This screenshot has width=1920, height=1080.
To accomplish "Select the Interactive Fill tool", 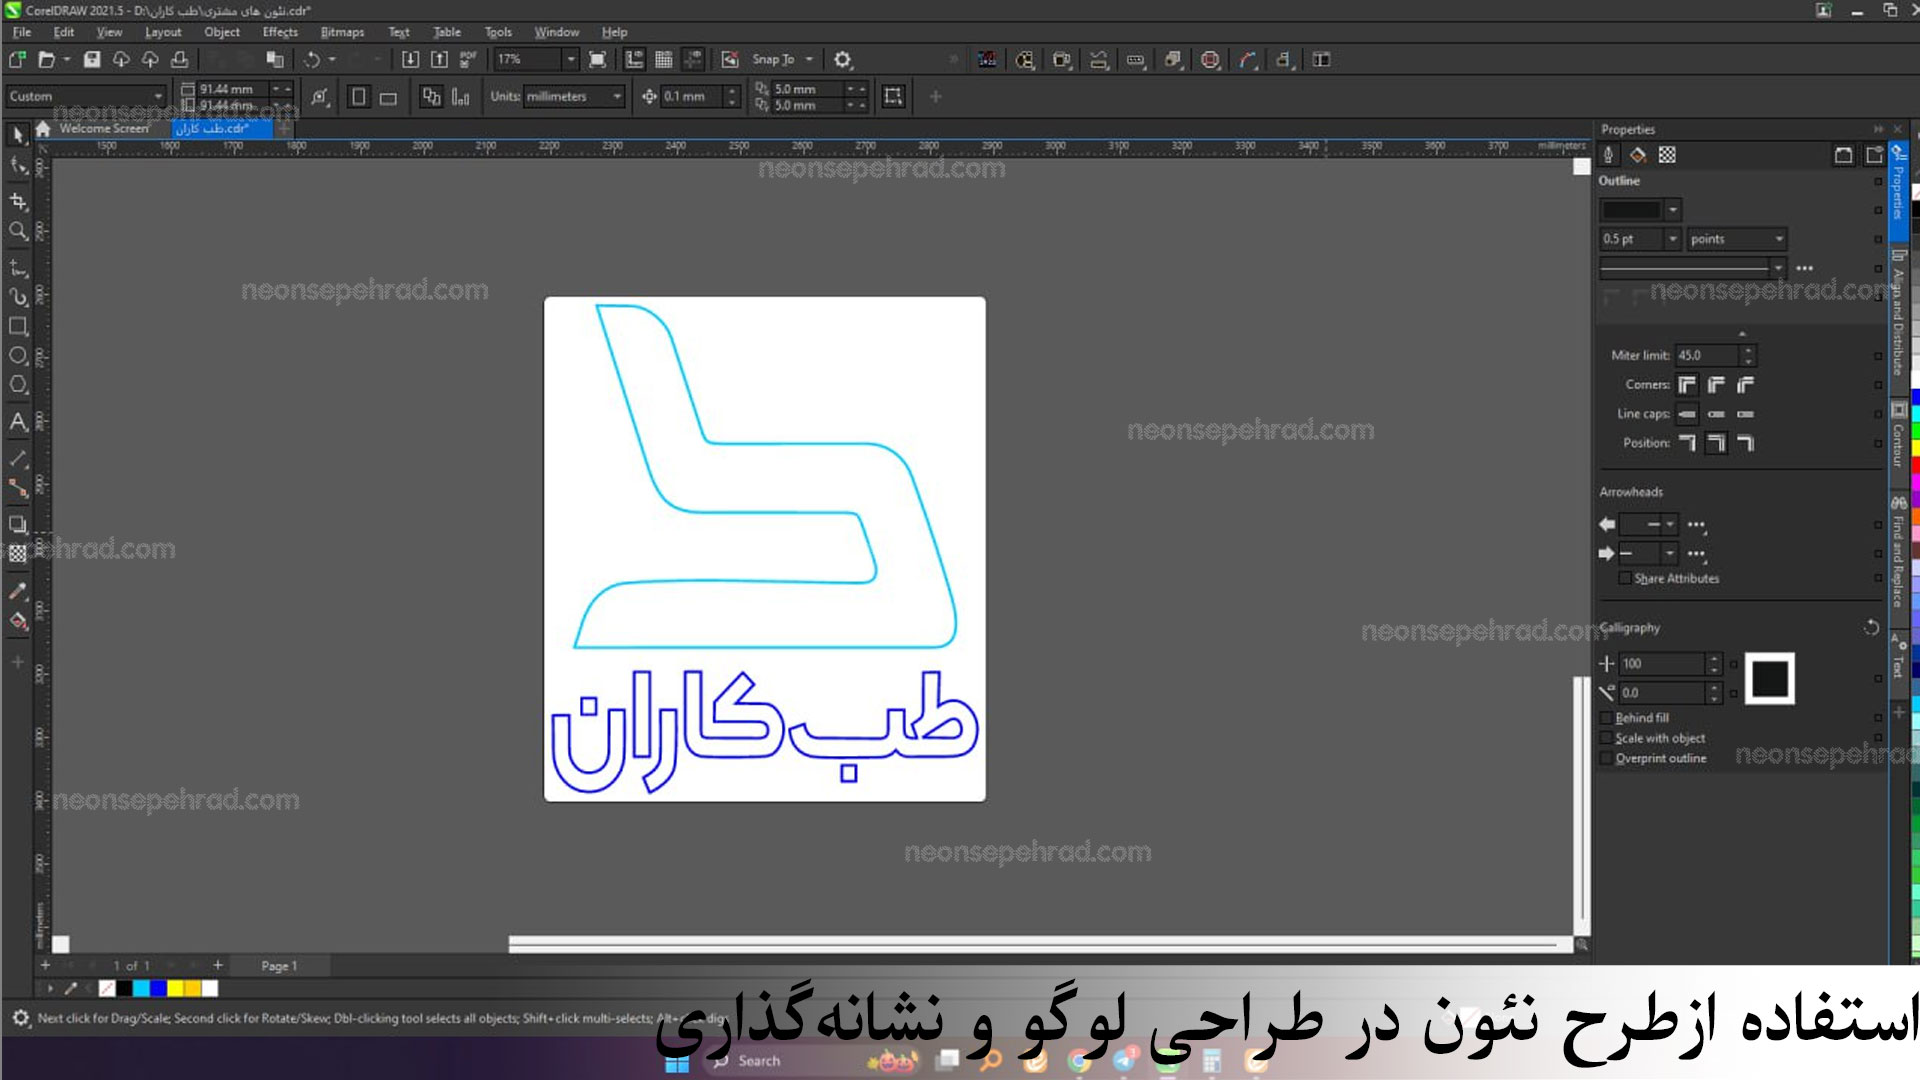I will click(18, 621).
